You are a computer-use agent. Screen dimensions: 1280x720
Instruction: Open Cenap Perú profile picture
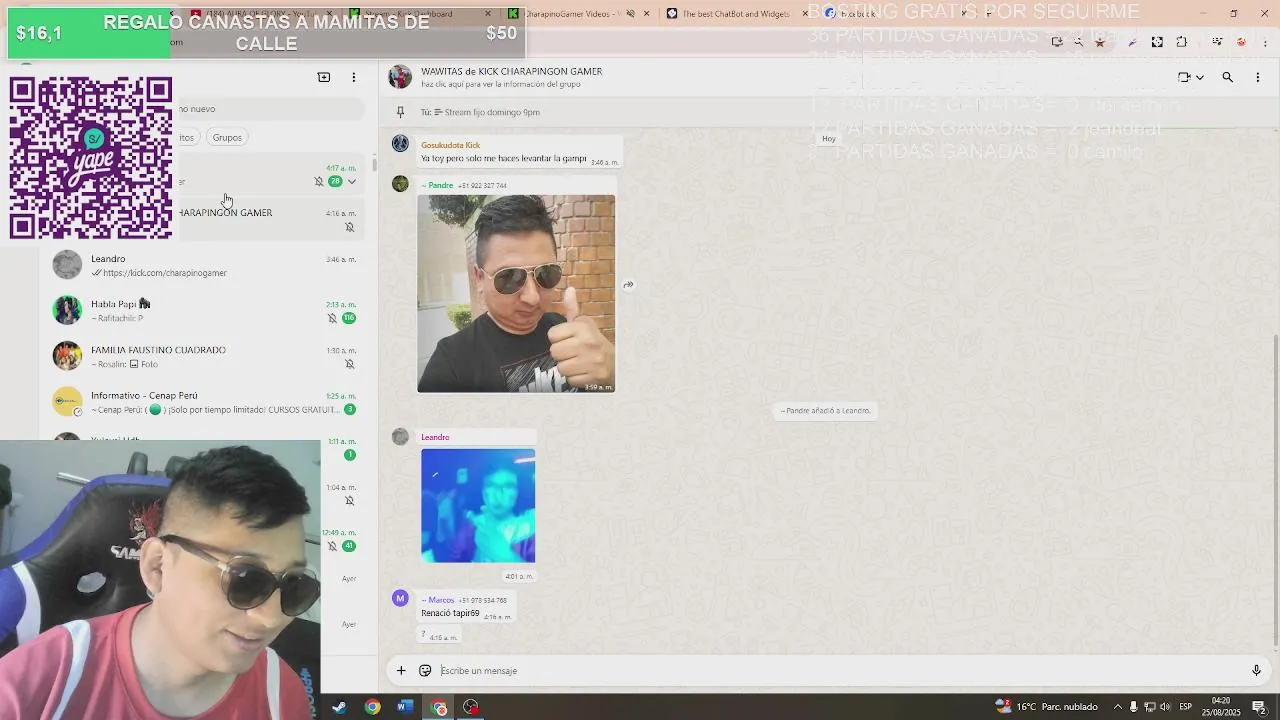67,402
